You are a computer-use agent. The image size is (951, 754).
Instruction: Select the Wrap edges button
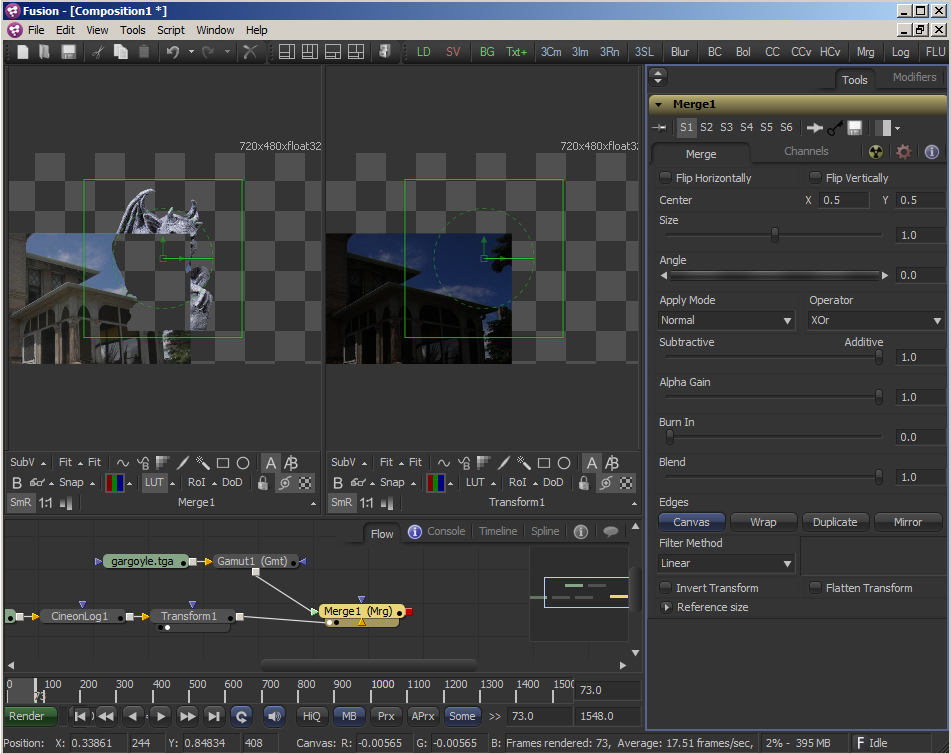click(x=763, y=522)
